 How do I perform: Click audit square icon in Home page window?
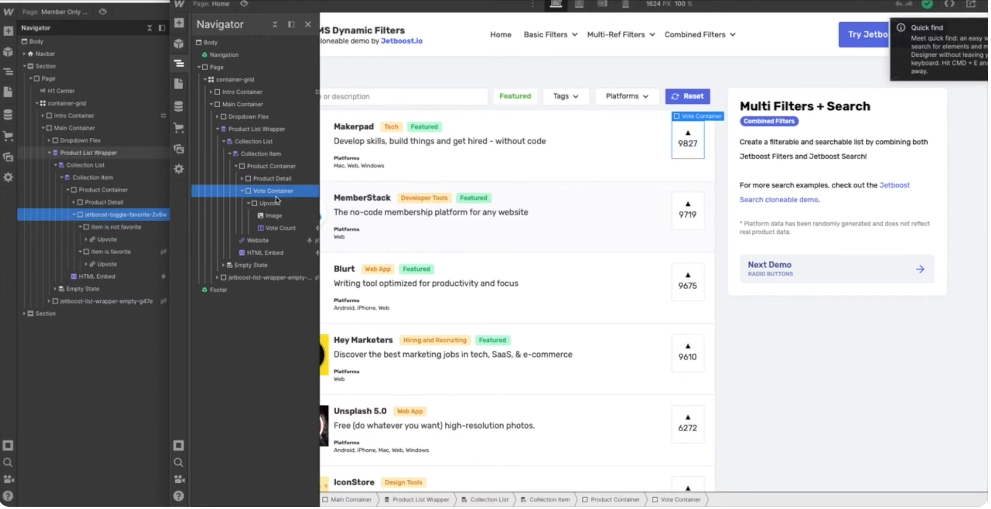click(179, 445)
